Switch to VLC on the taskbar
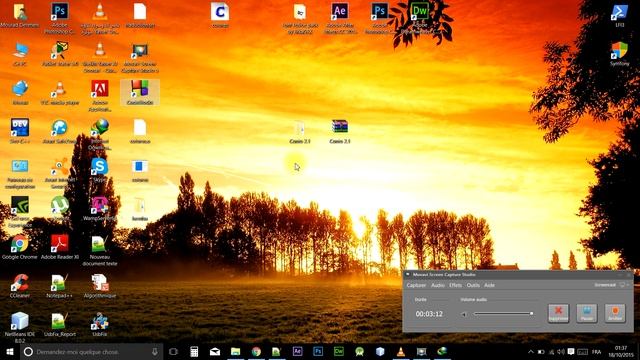 (x=400, y=351)
